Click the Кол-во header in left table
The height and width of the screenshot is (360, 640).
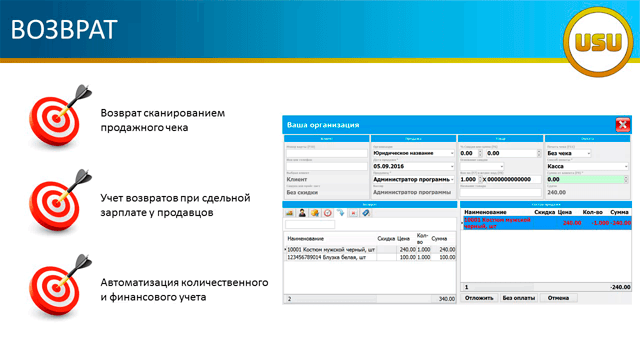pyautogui.click(x=422, y=238)
